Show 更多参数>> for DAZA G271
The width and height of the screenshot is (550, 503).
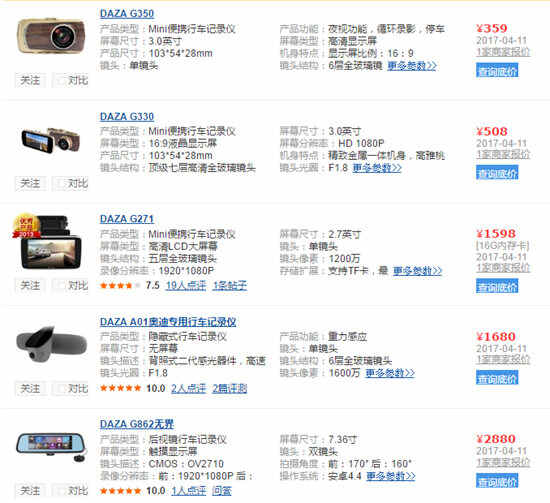coord(417,271)
